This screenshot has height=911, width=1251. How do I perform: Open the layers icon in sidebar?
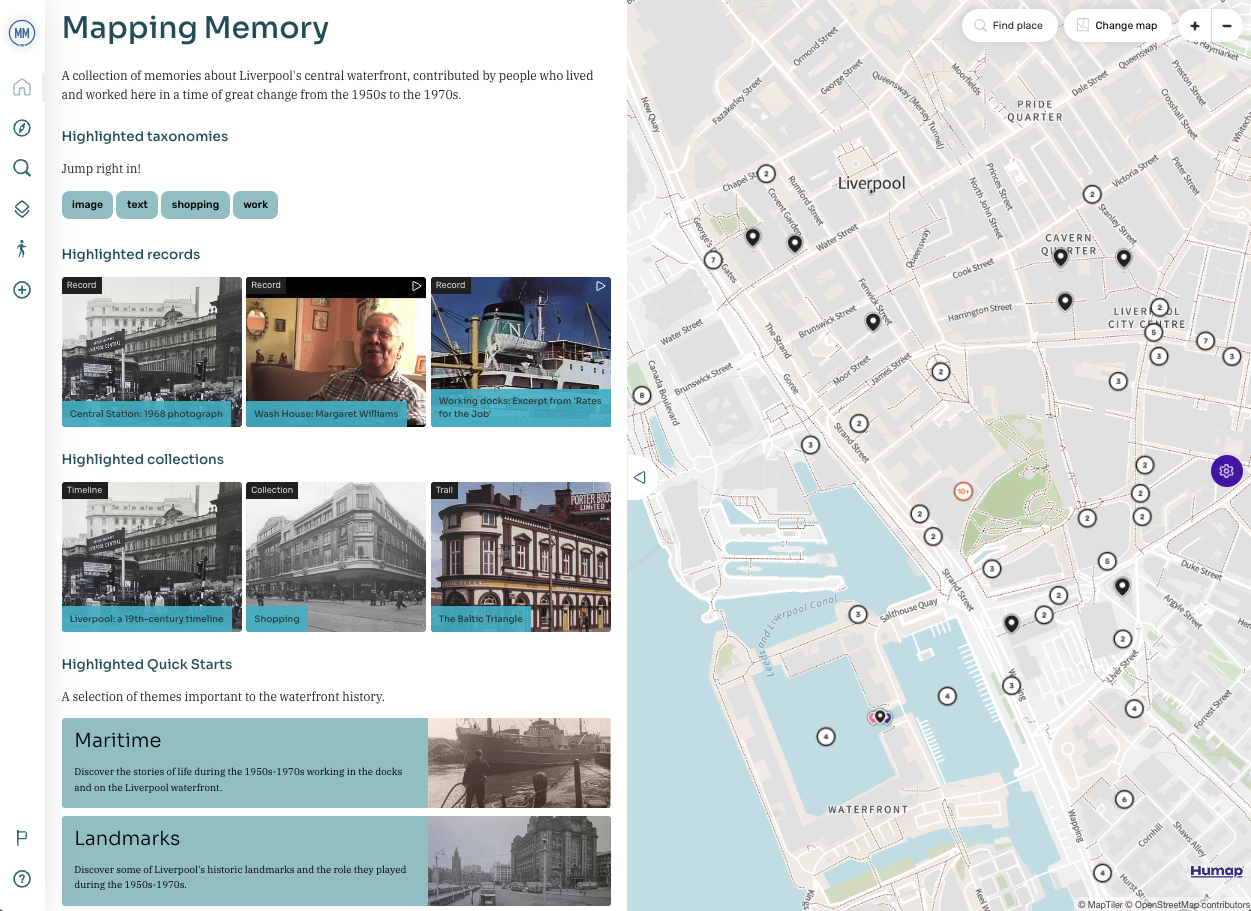point(22,209)
